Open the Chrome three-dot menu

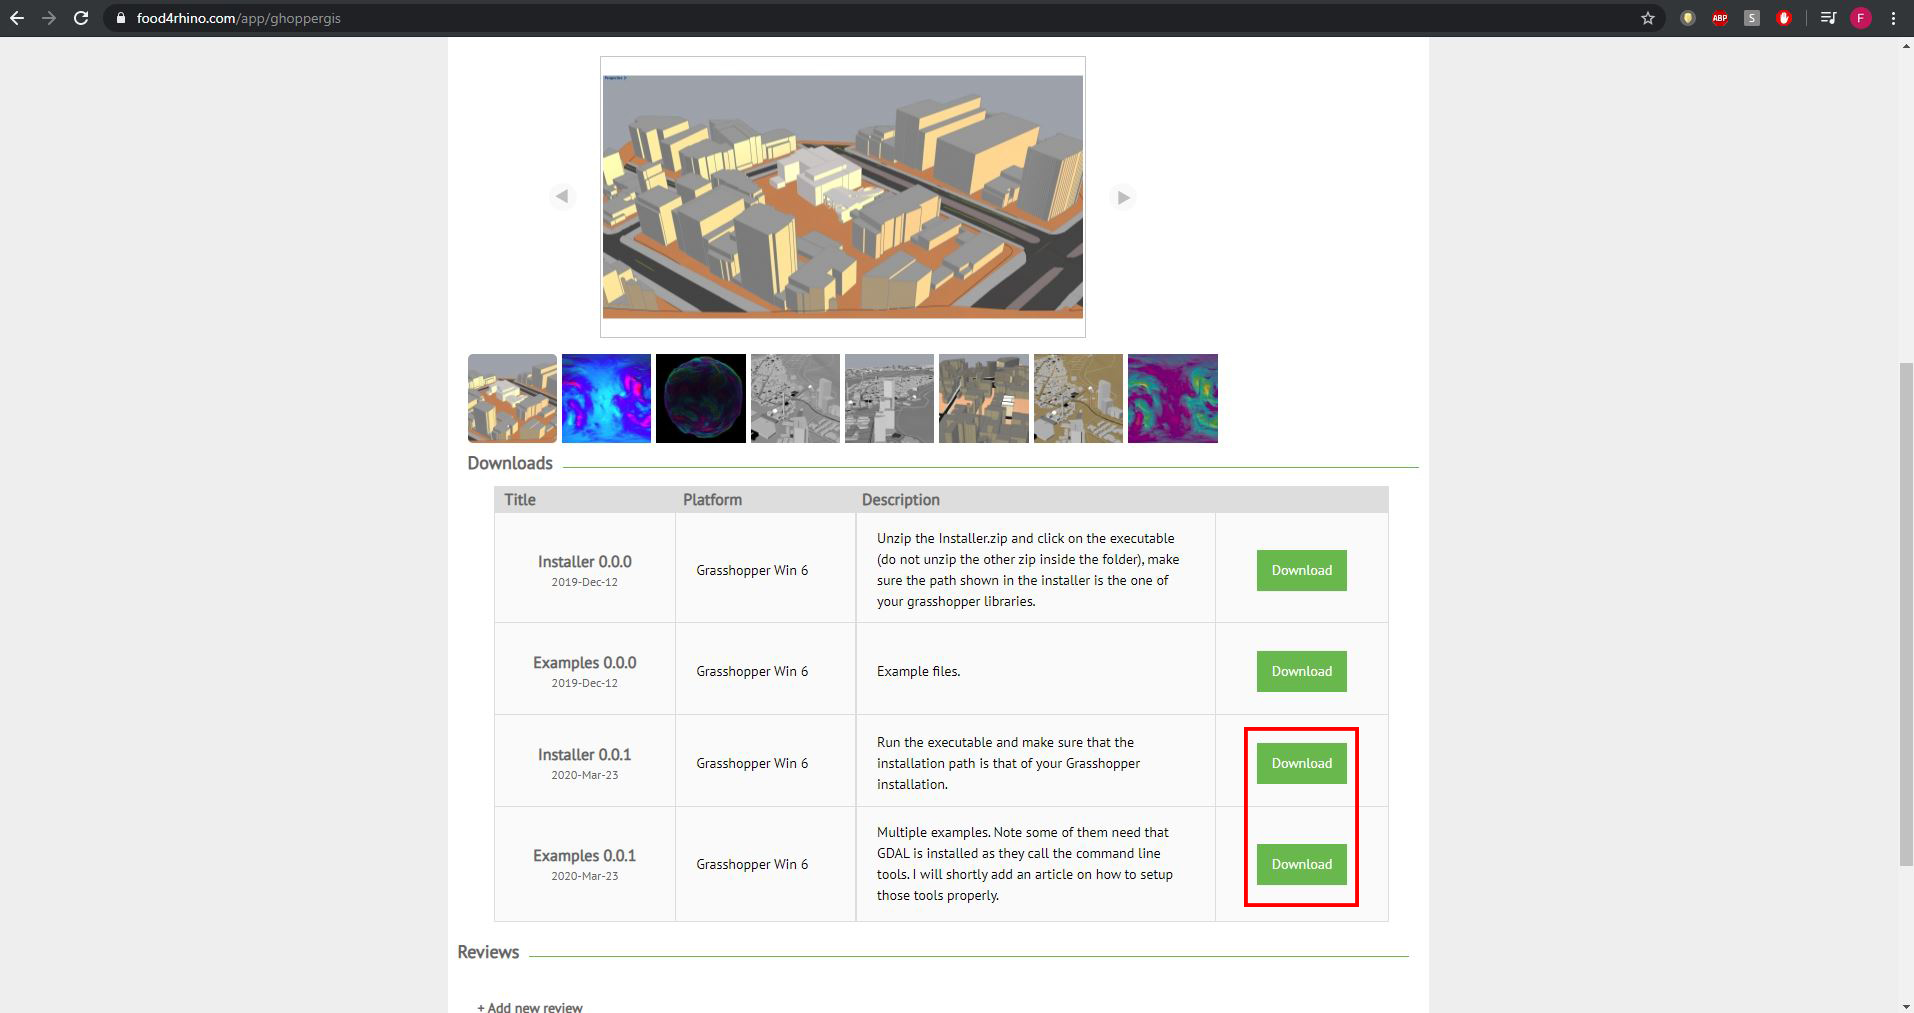[x=1893, y=18]
